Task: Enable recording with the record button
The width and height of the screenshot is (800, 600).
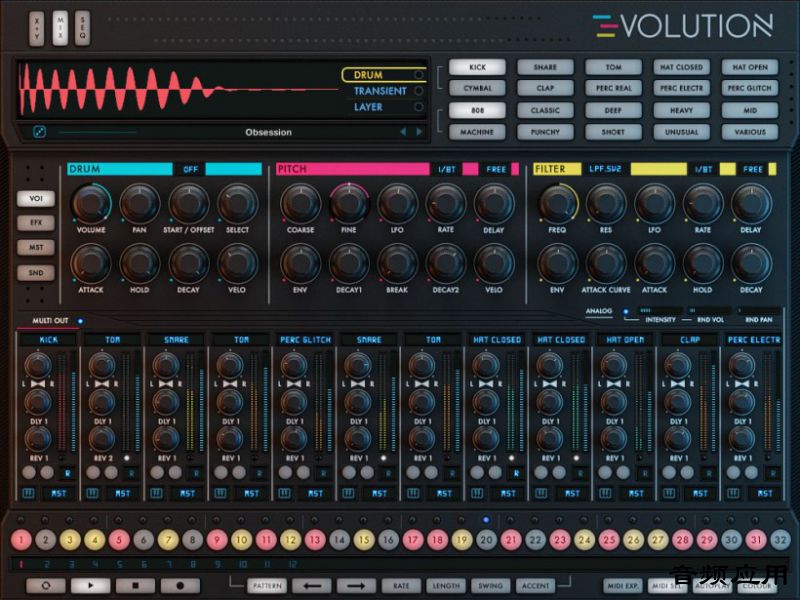Action: coord(180,586)
